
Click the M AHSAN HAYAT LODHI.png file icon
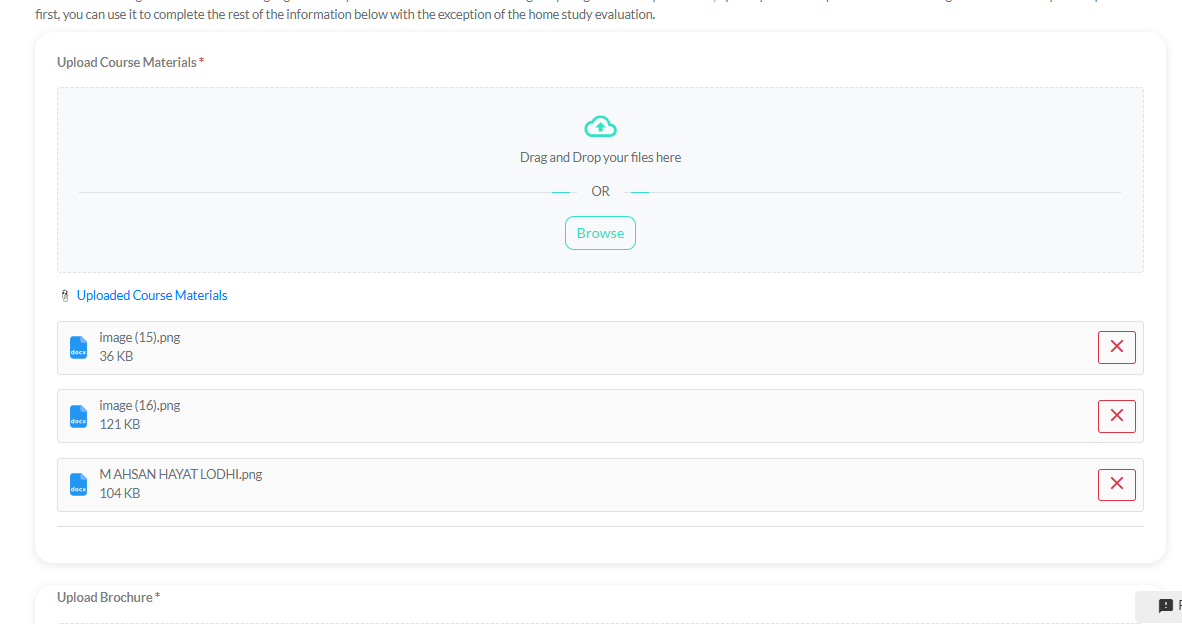[x=78, y=485]
